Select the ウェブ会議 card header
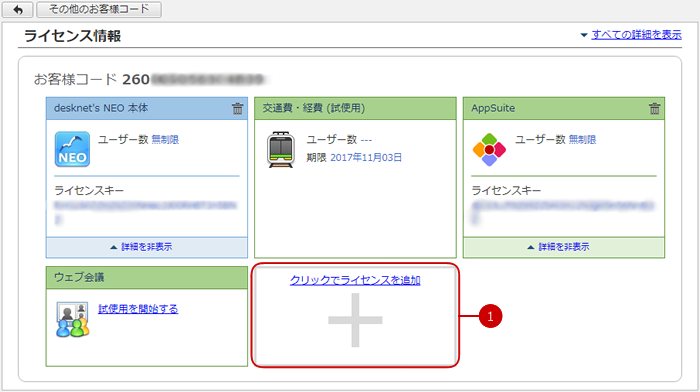 (x=147, y=278)
